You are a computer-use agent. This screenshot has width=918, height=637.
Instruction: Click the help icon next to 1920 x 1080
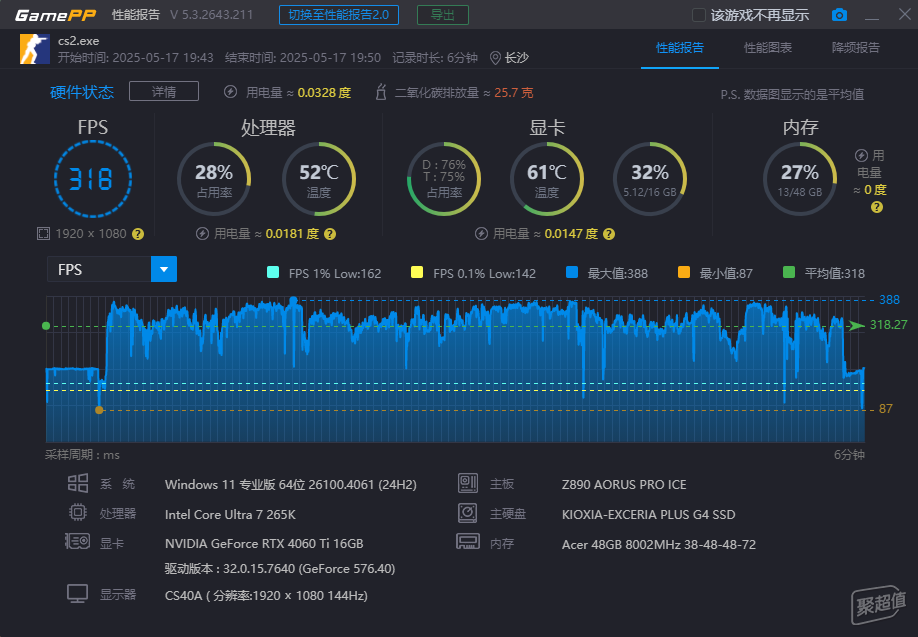(138, 234)
